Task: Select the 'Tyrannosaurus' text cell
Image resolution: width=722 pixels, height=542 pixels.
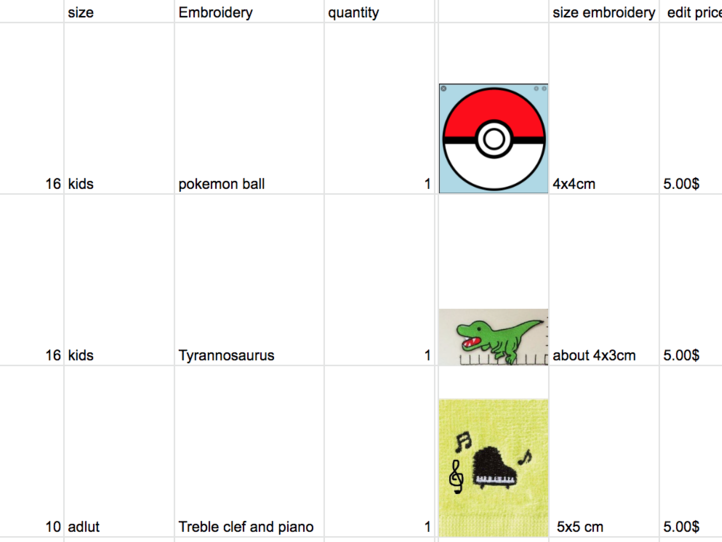Action: coord(249,280)
